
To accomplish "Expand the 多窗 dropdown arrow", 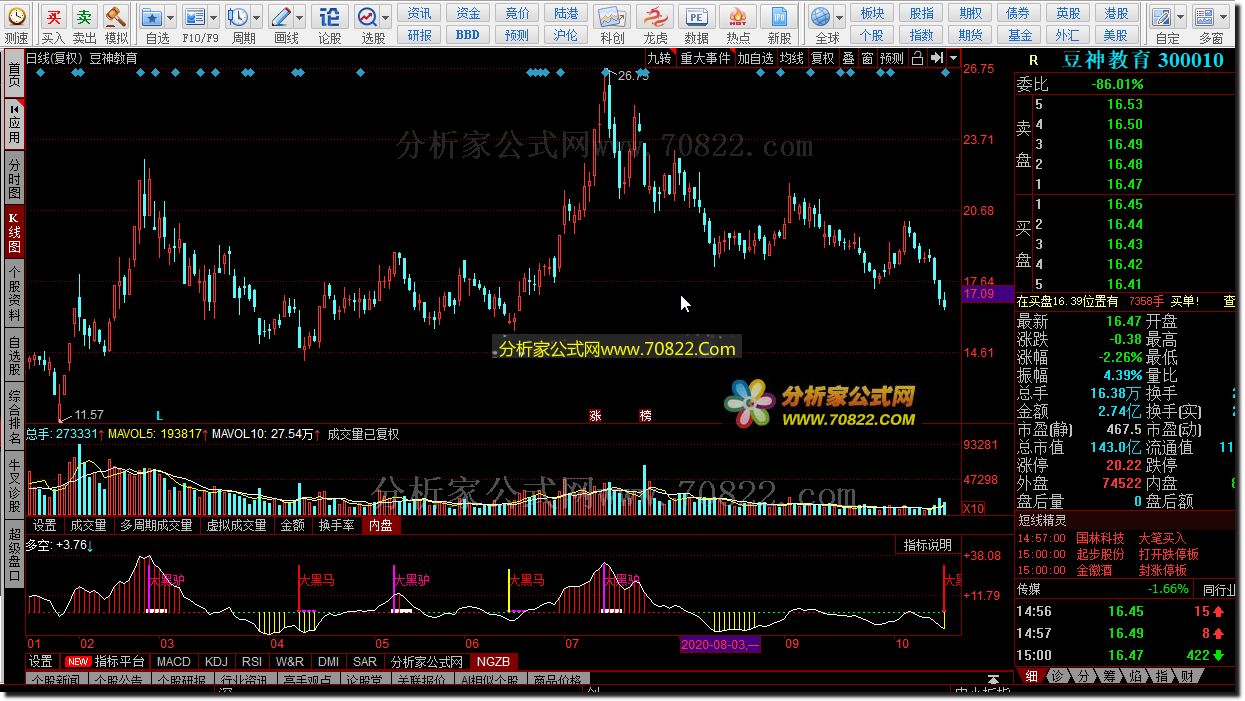I will pos(1225,17).
